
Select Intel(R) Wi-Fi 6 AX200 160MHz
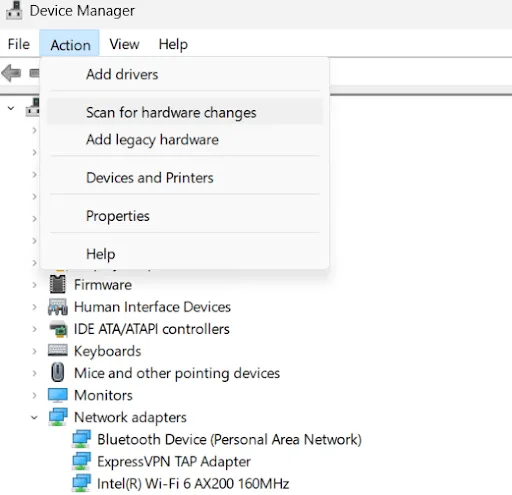coord(193,483)
